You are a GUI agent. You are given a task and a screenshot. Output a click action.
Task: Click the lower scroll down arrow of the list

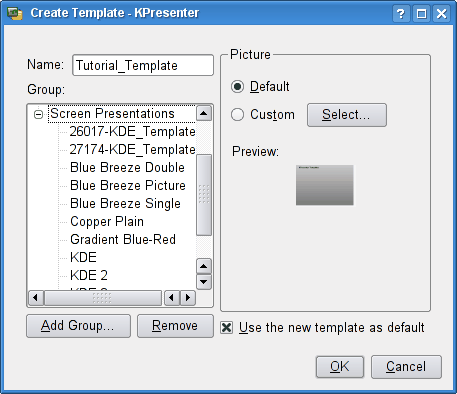click(x=204, y=282)
